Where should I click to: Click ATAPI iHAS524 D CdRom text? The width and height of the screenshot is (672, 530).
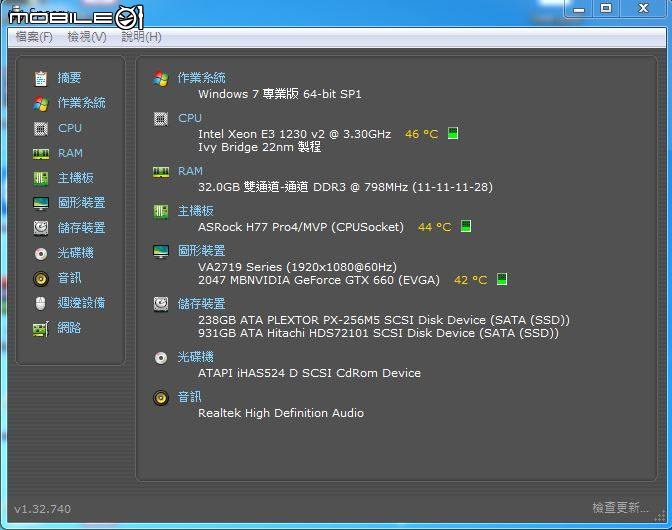[309, 373]
